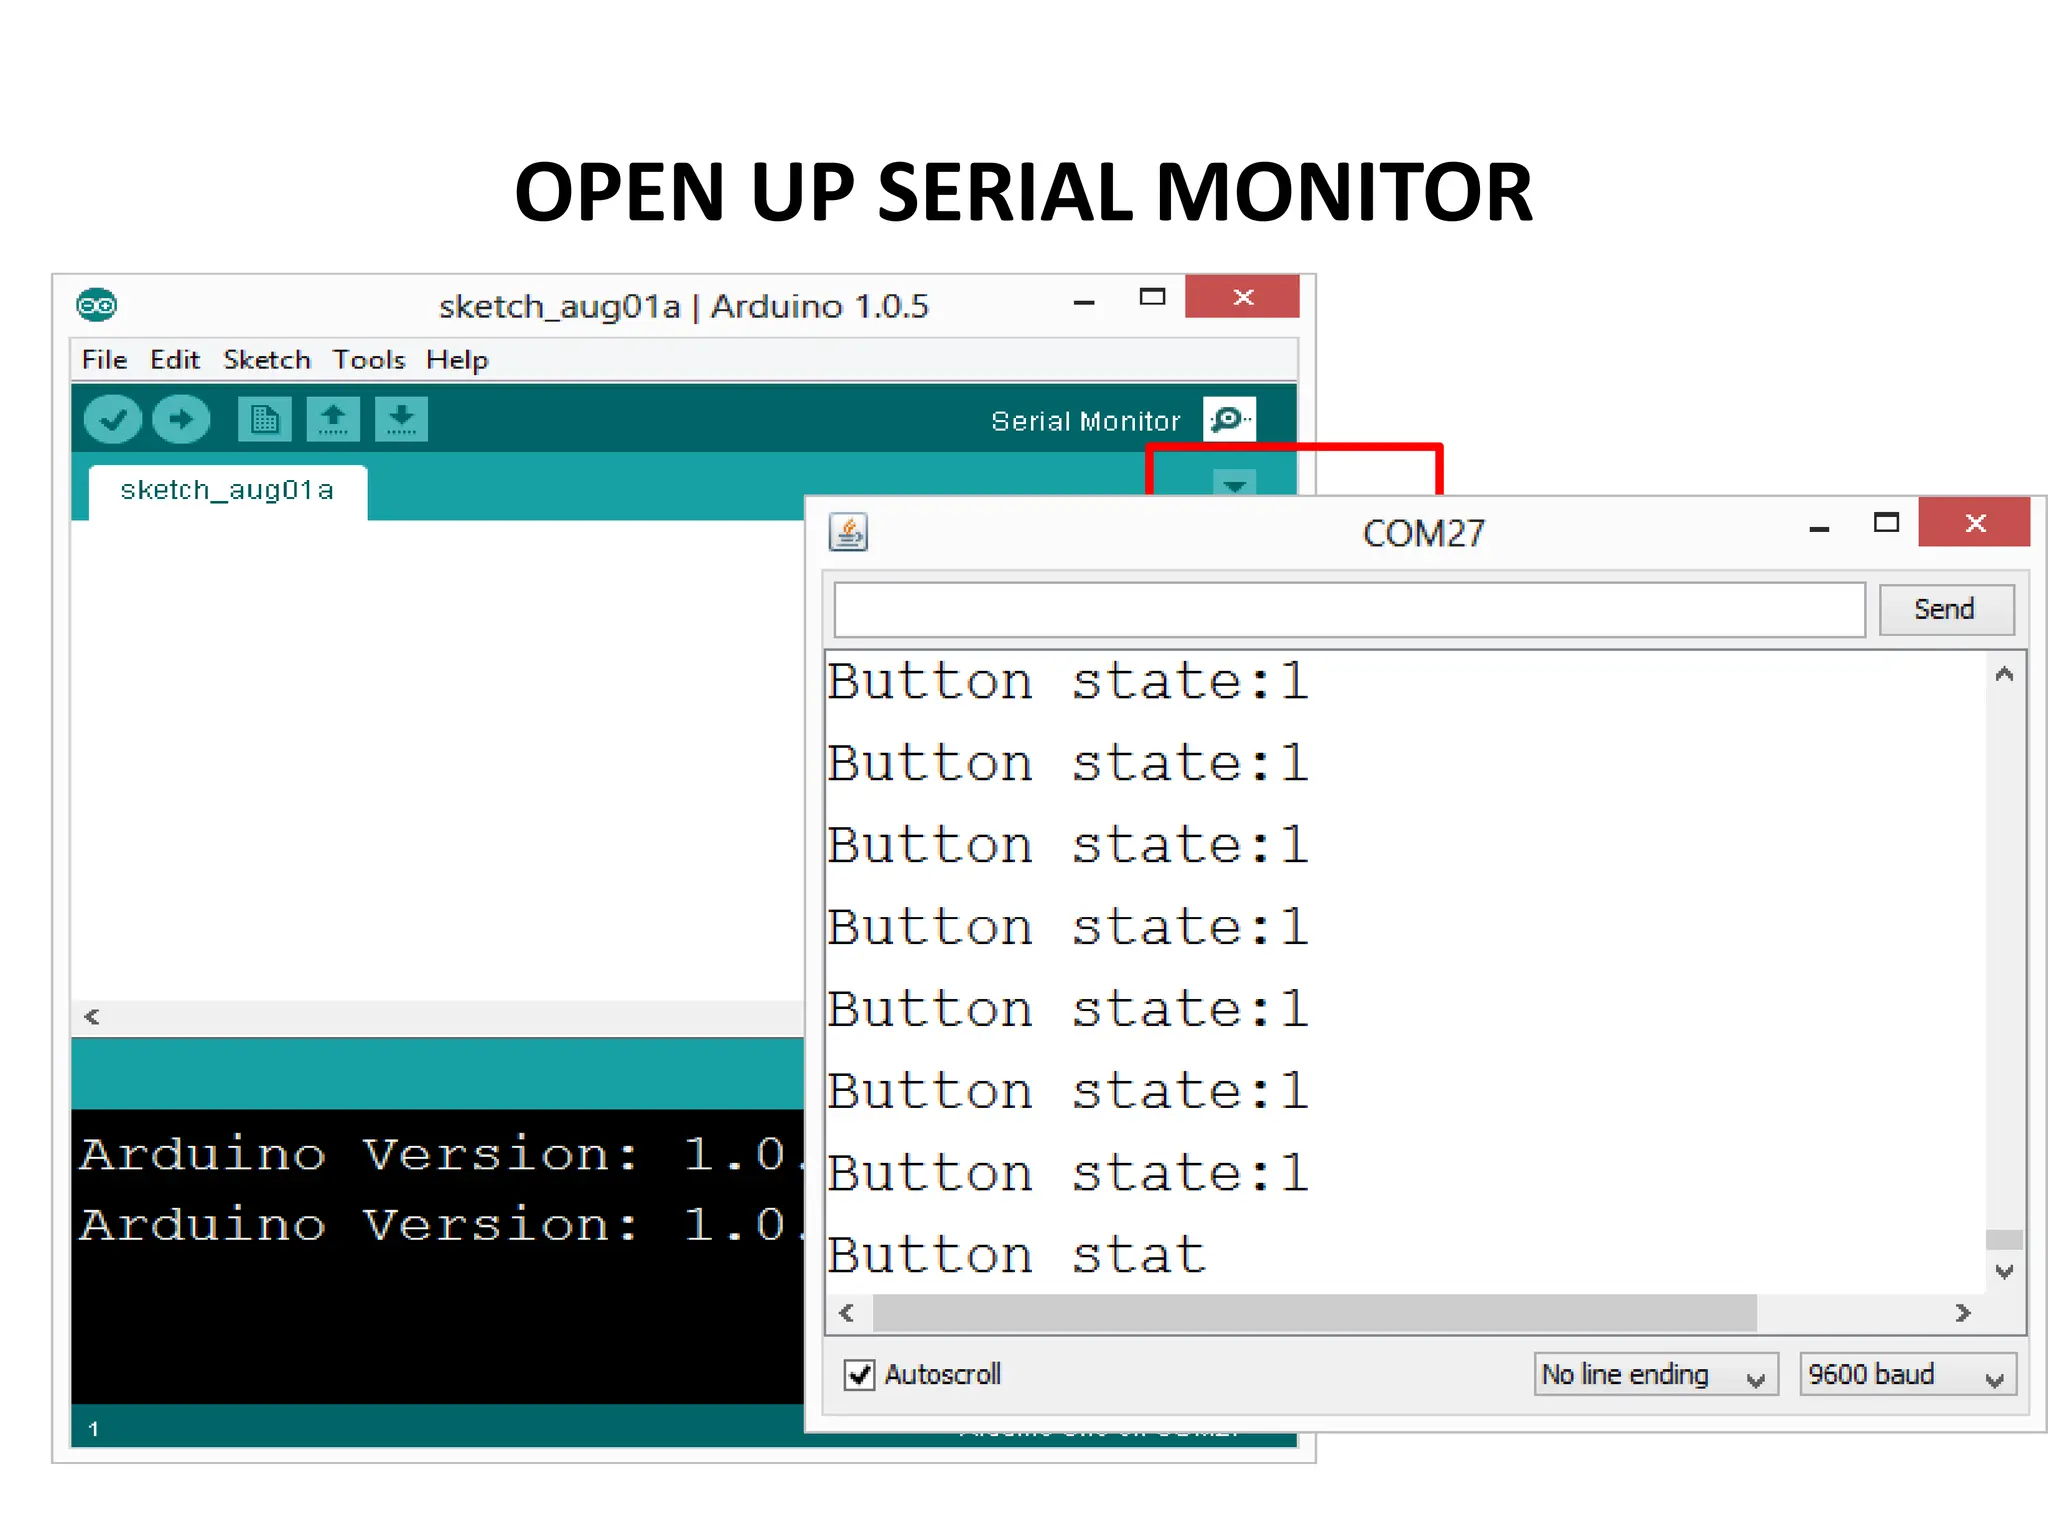Click the Open sketch icon
Viewport: 2048px width, 1536px height.
click(333, 419)
